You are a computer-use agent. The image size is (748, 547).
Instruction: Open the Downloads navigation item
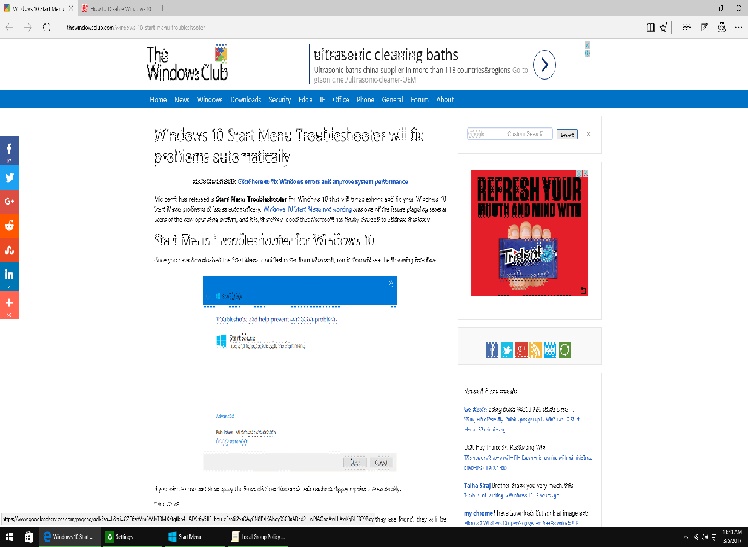tap(246, 100)
